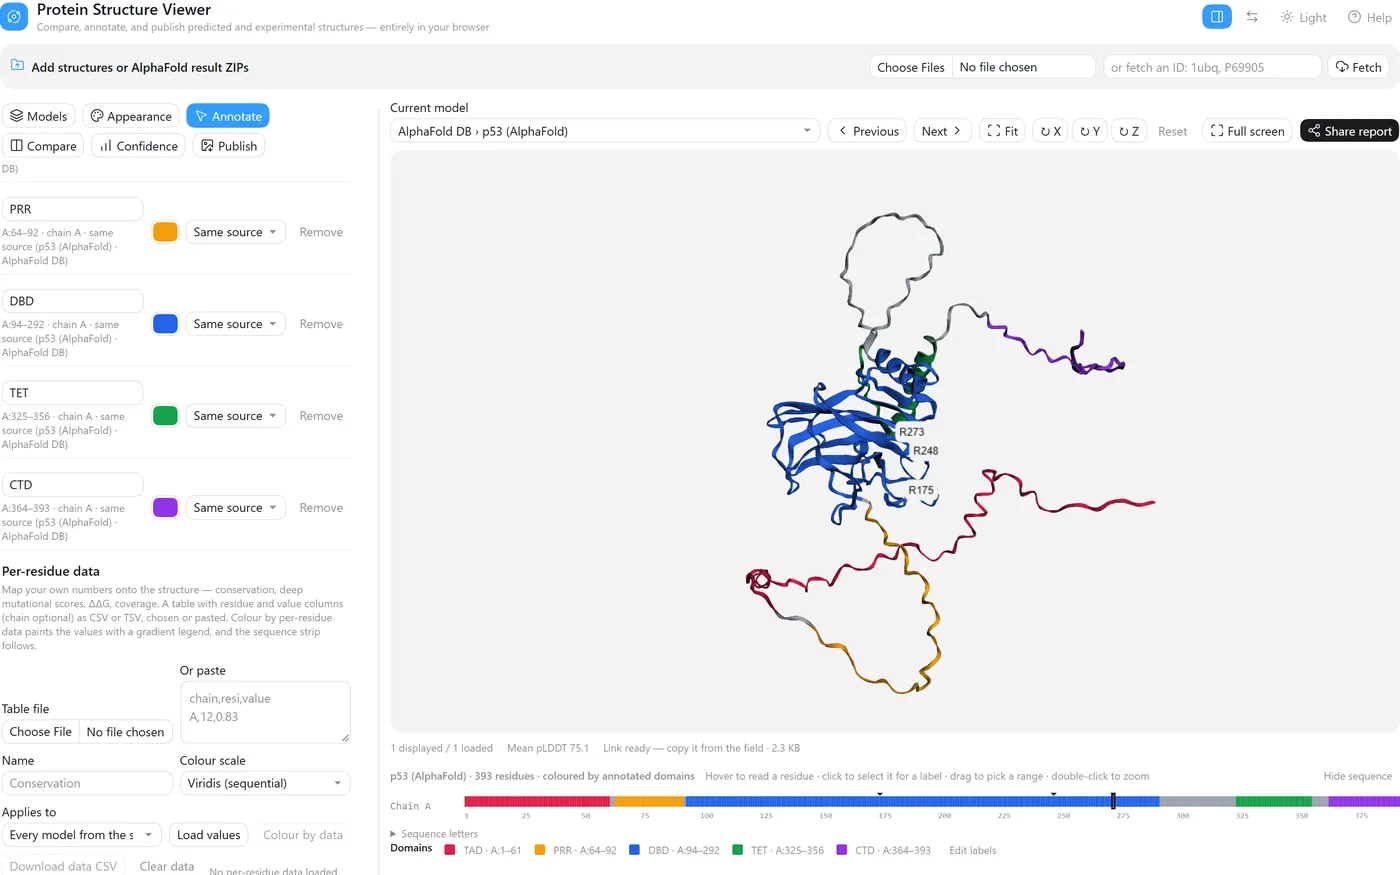This screenshot has height=875, width=1400.
Task: Open the Colour scale Viridis dropdown
Action: pyautogui.click(x=265, y=783)
